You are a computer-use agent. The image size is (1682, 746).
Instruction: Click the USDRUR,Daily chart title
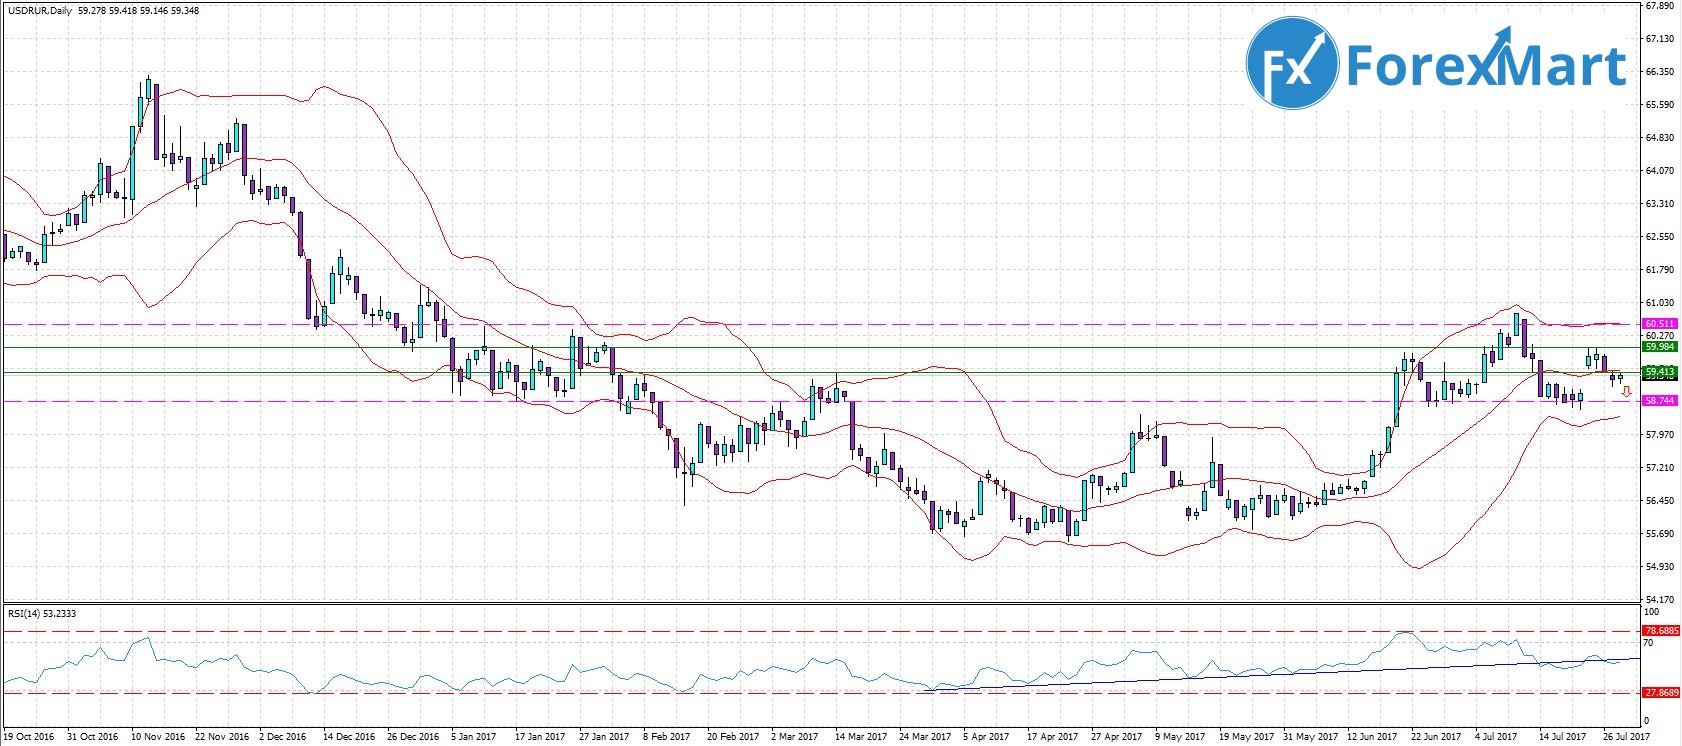point(37,11)
